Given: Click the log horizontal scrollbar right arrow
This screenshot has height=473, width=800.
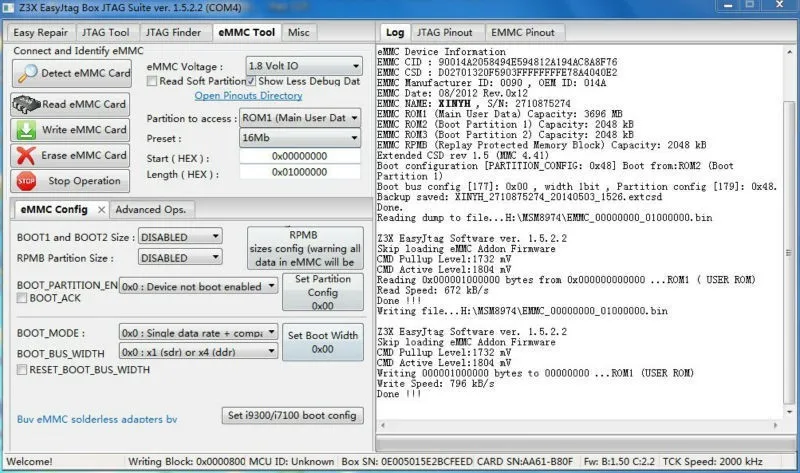Looking at the screenshot, I should [x=776, y=425].
